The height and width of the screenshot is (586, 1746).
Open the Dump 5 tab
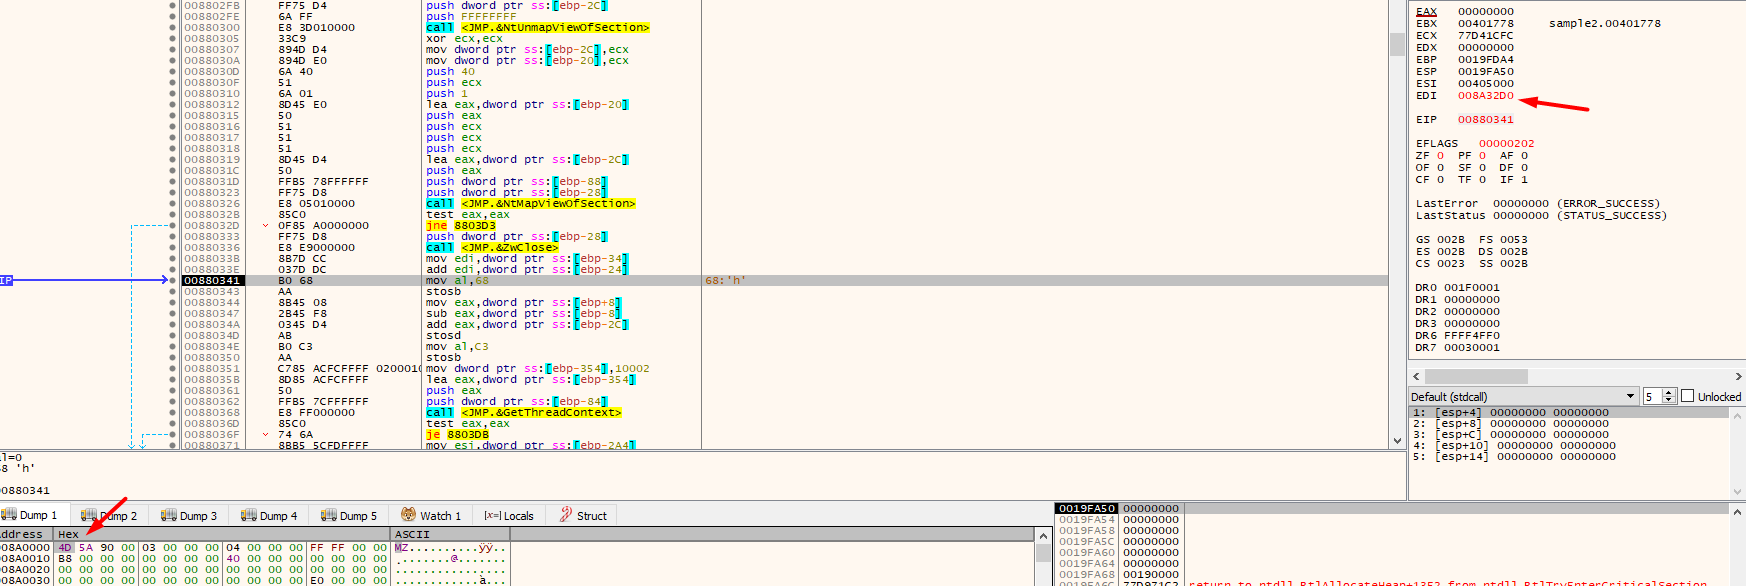pyautogui.click(x=349, y=516)
